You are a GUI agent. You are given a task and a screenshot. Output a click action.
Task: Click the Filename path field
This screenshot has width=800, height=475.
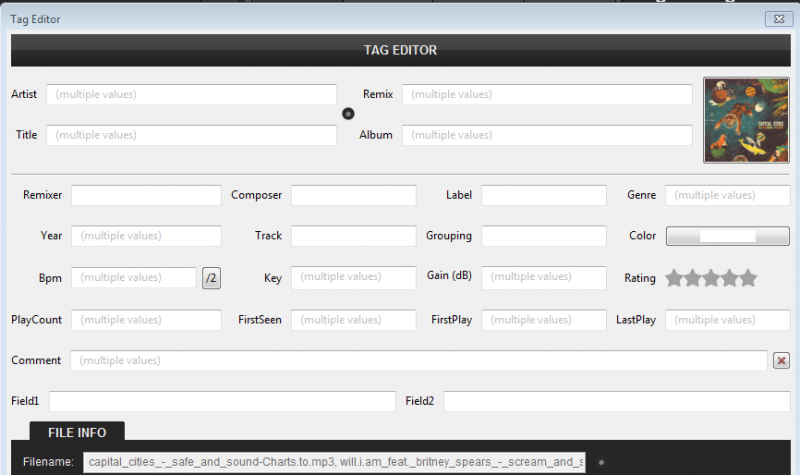coord(334,462)
